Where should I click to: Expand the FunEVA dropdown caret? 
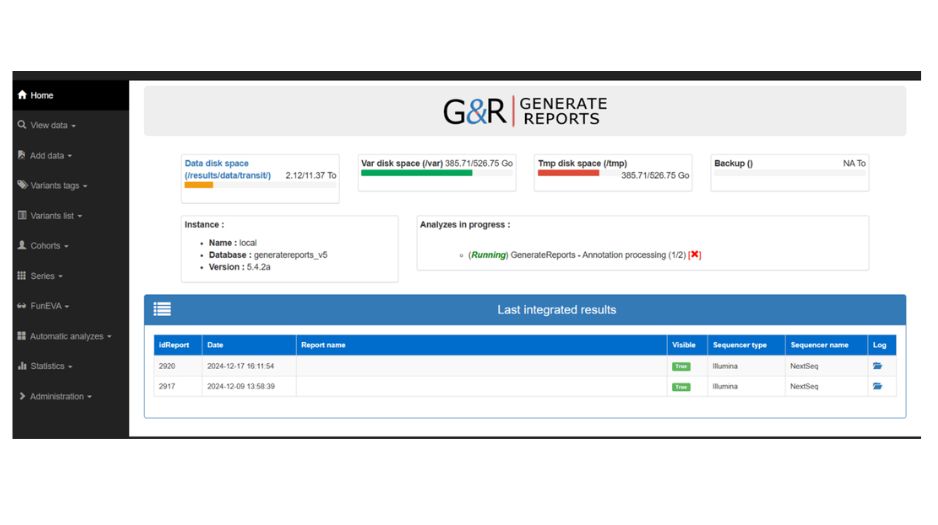pos(67,307)
